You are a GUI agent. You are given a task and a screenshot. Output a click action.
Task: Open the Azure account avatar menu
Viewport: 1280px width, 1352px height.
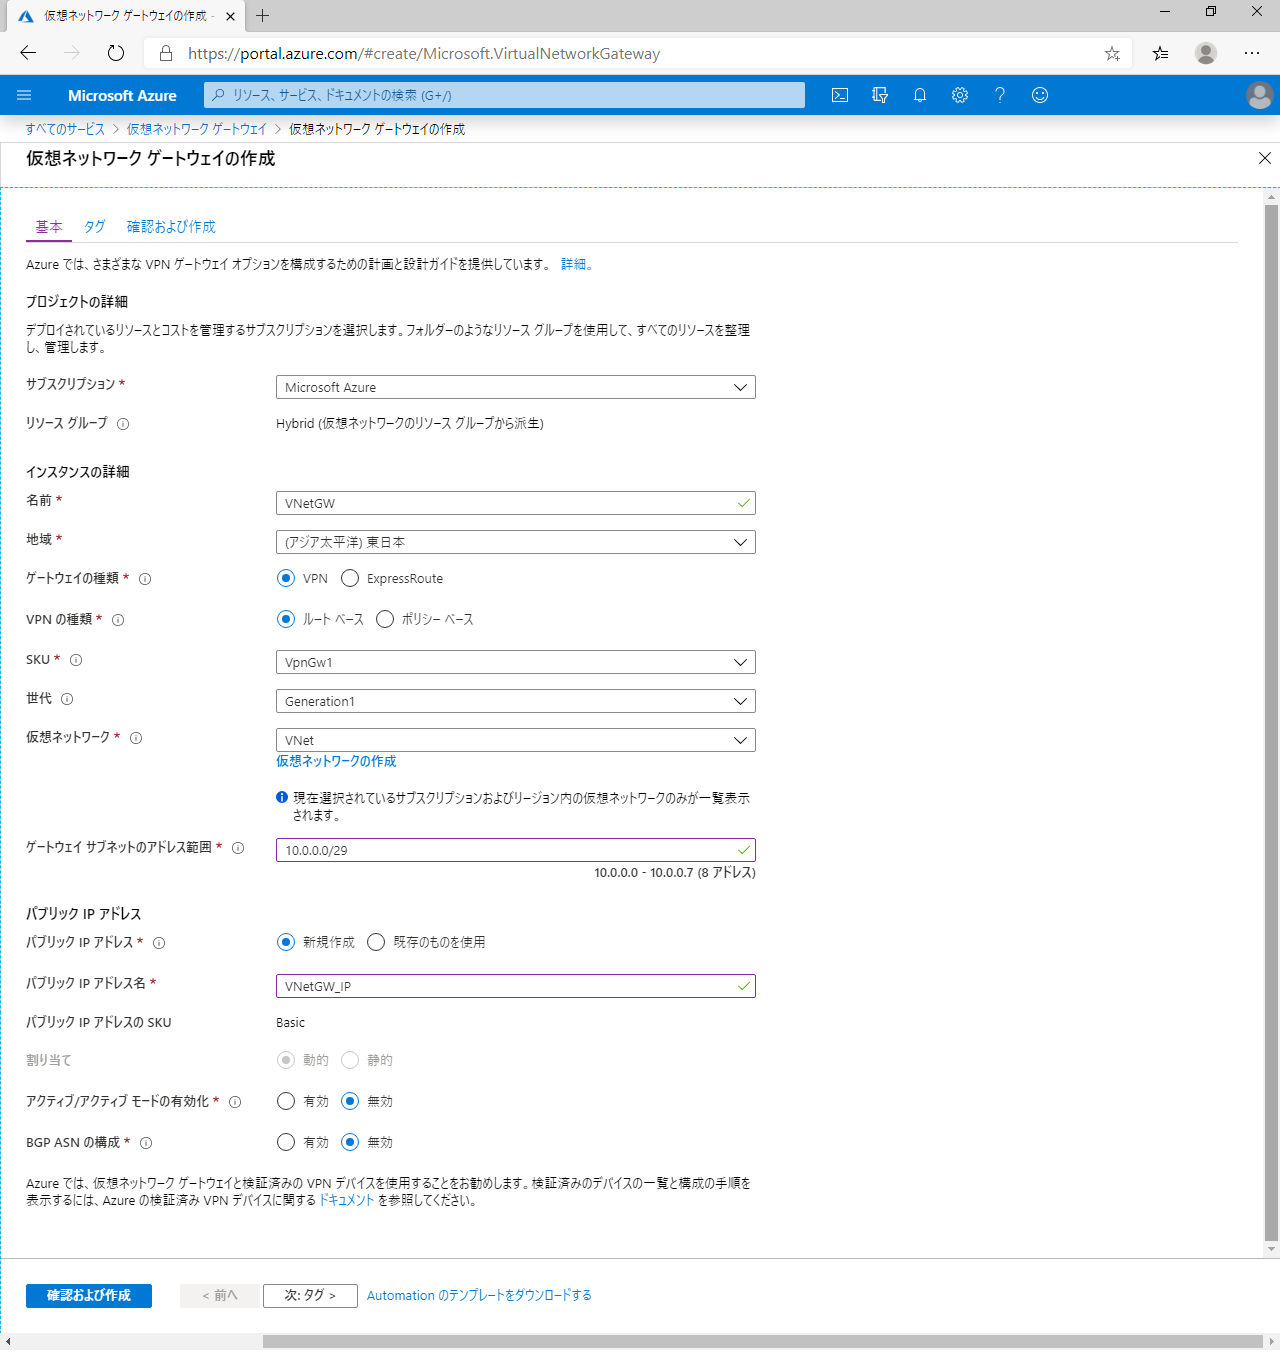point(1259,95)
